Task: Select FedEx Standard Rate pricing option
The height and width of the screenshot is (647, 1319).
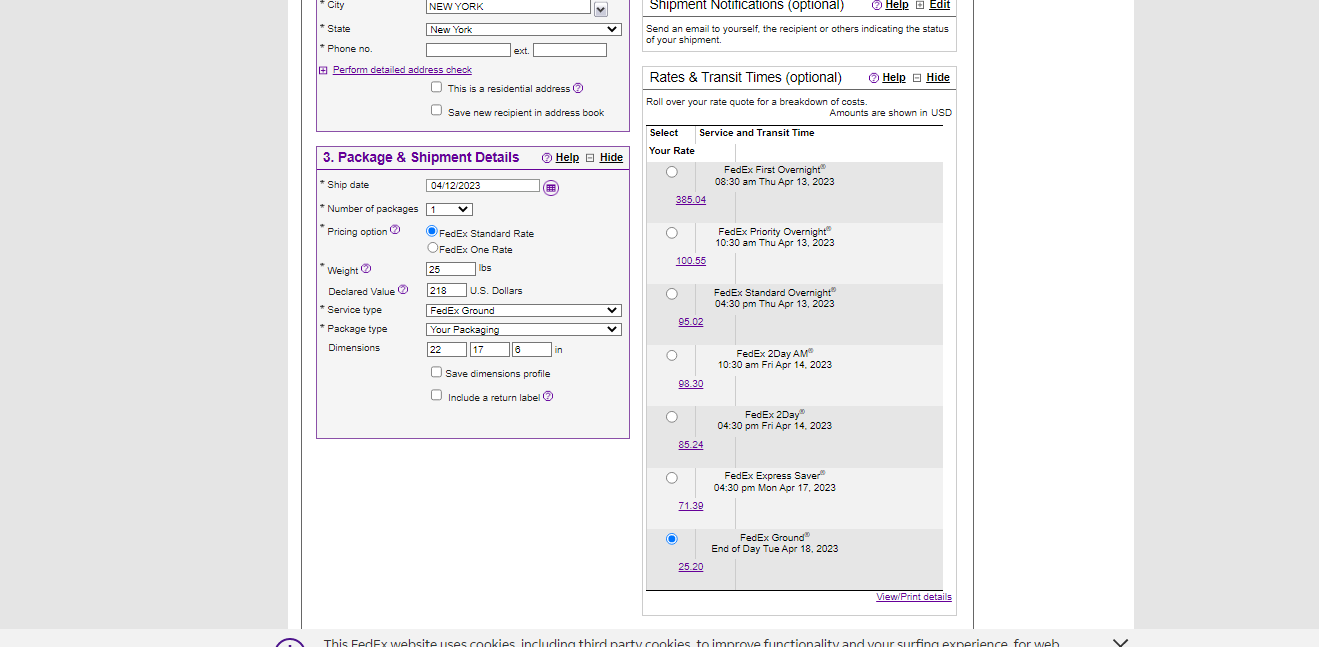Action: click(x=432, y=231)
